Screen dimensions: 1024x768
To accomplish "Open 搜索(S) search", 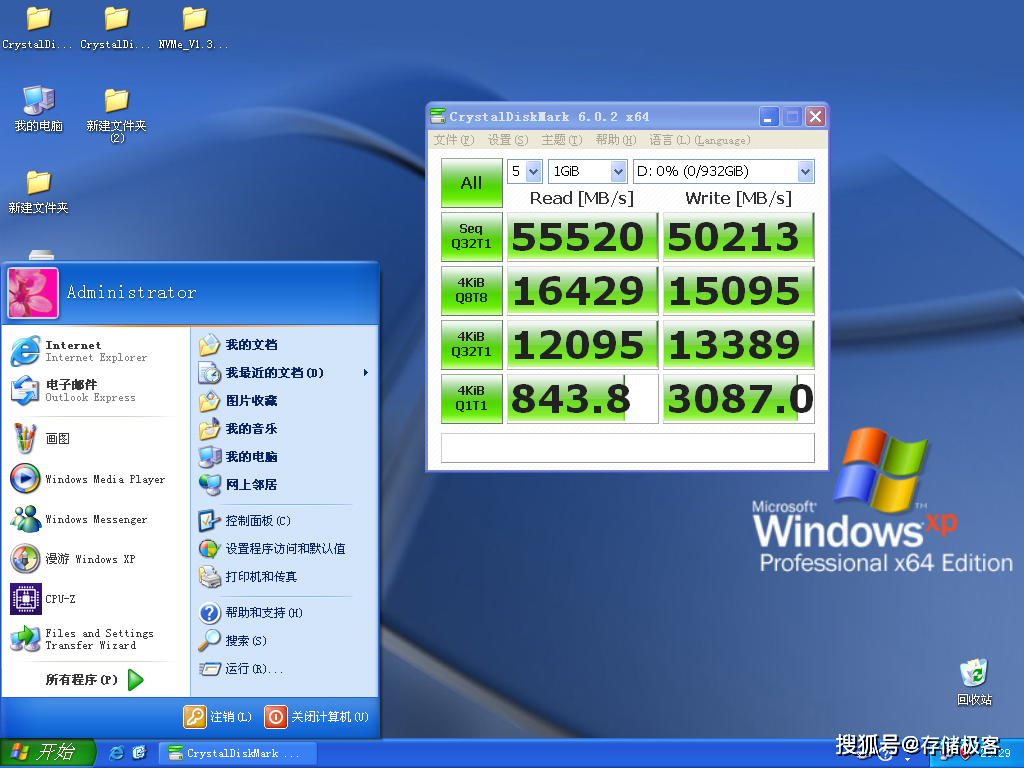I will point(284,641).
